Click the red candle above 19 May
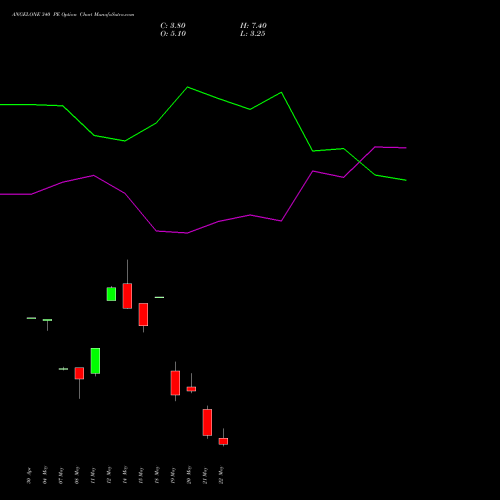This screenshot has width=500, height=500. point(175,383)
